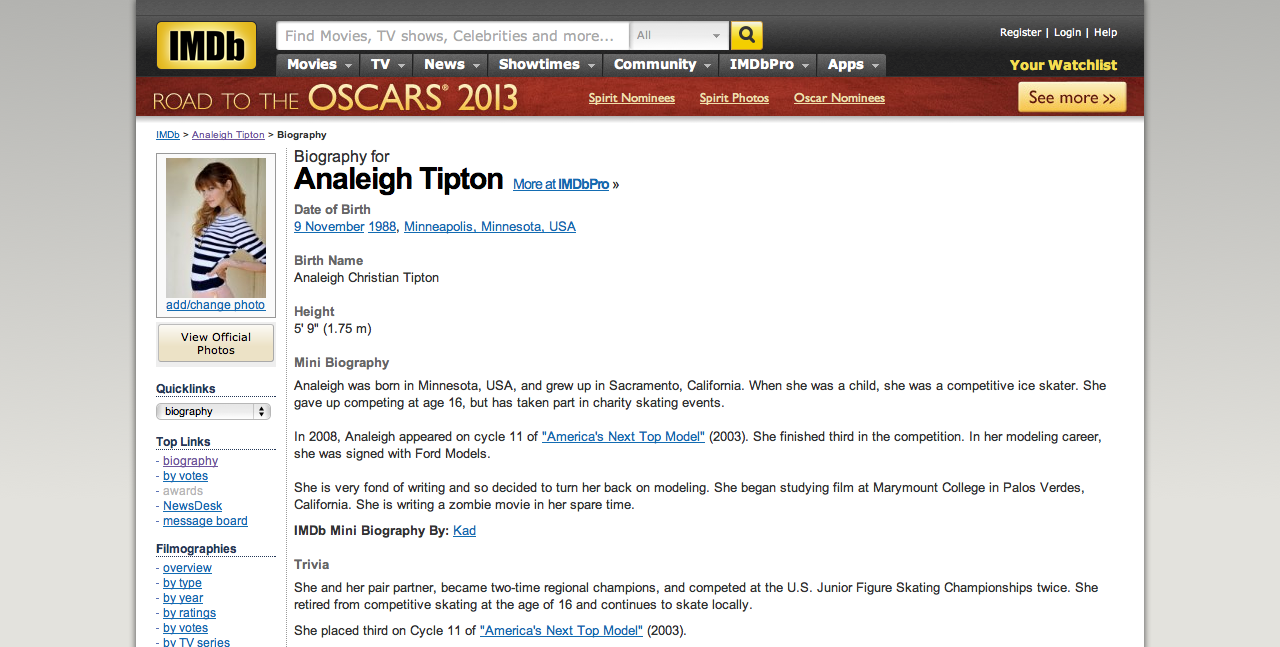Click the NewsDesk link
This screenshot has height=647, width=1280.
192,506
